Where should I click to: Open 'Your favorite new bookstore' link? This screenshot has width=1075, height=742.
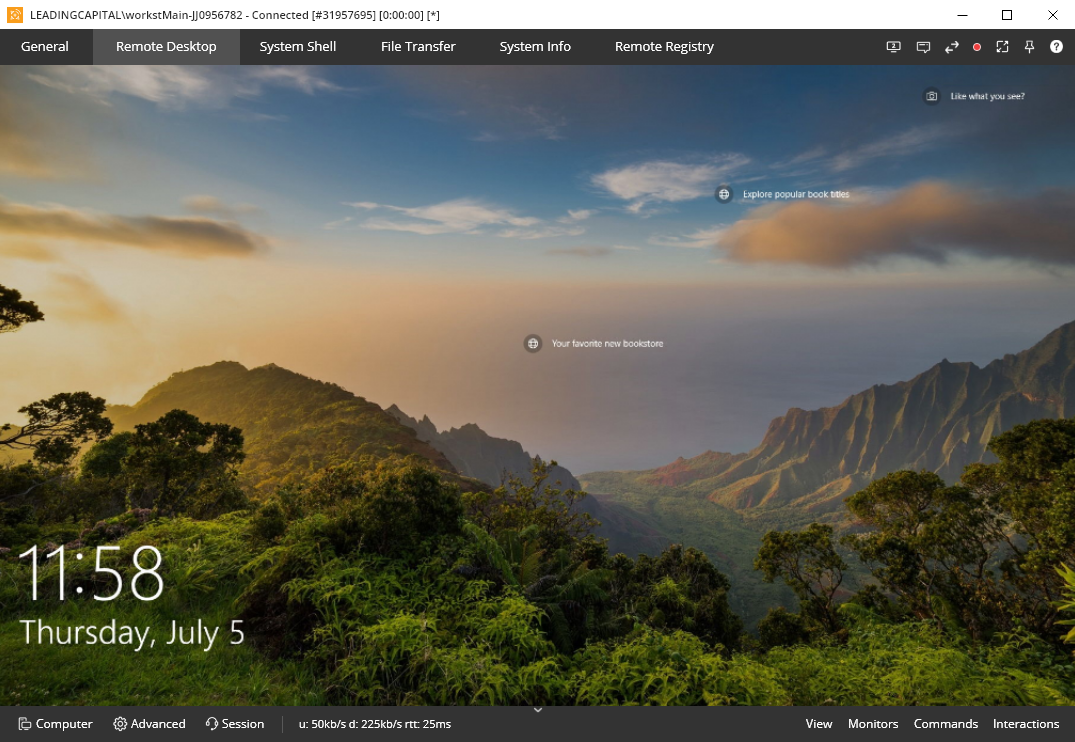[x=607, y=344]
